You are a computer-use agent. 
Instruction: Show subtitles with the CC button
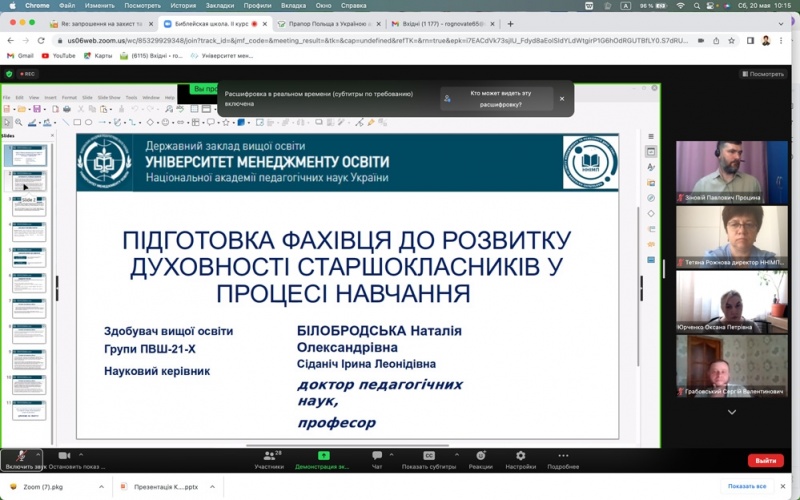tap(429, 456)
